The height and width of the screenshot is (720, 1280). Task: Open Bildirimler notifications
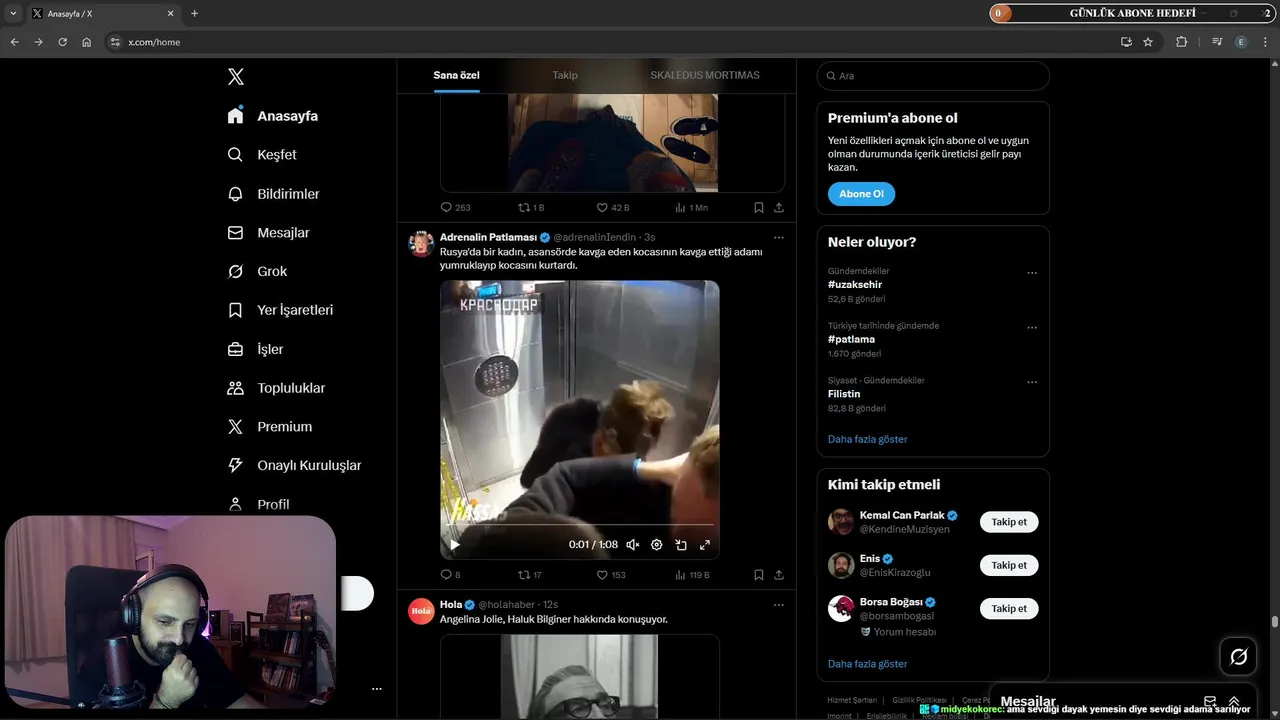(x=273, y=194)
